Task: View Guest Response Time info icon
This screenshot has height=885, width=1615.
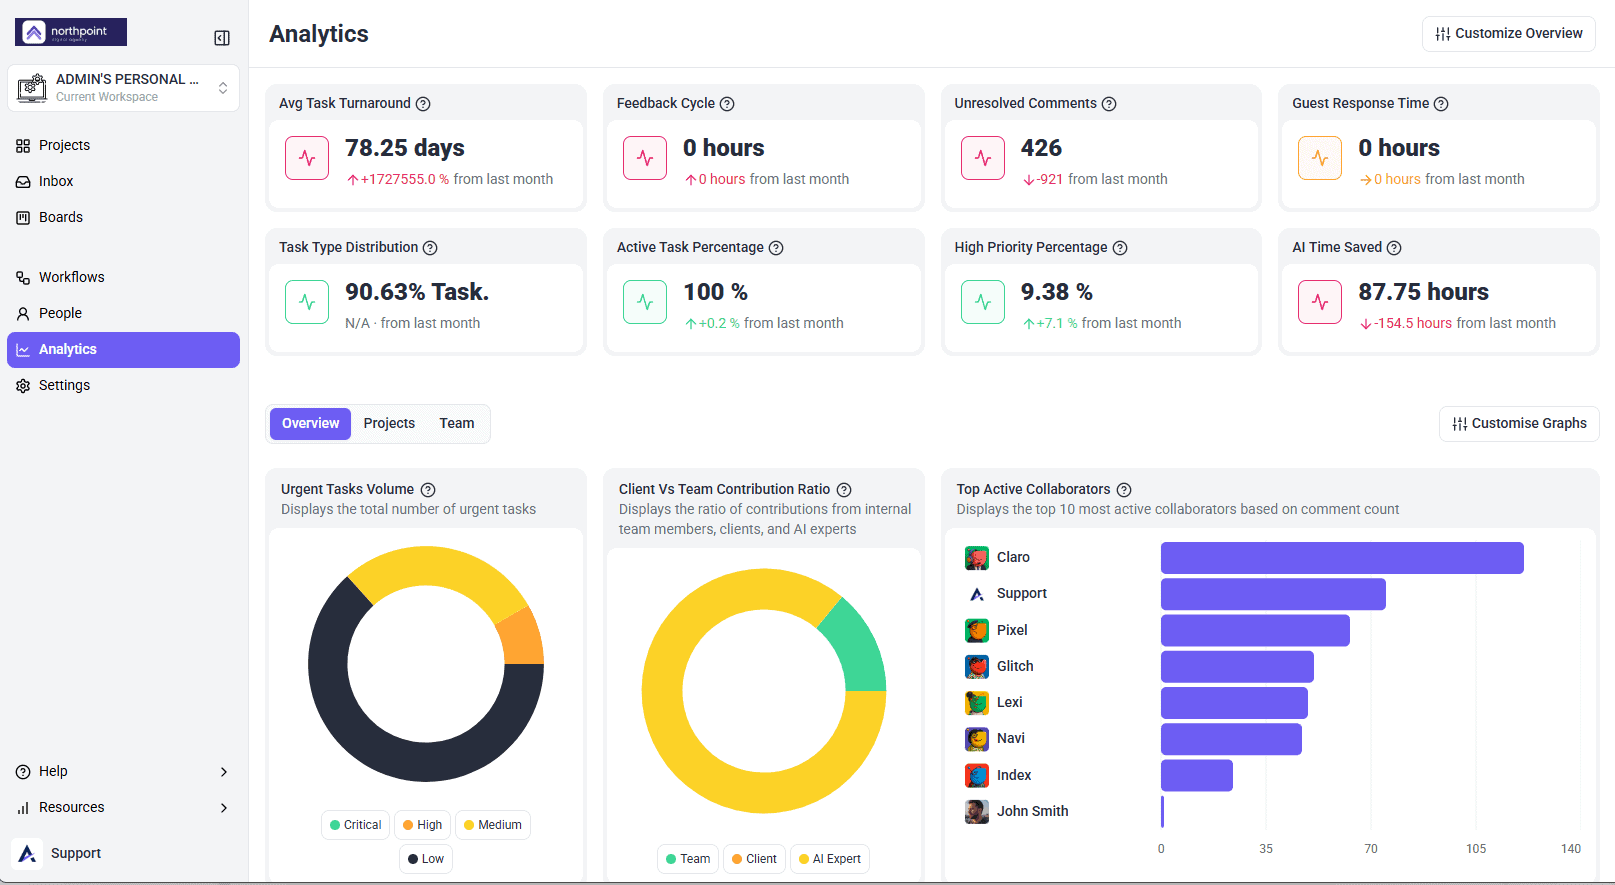Action: pyautogui.click(x=1441, y=104)
